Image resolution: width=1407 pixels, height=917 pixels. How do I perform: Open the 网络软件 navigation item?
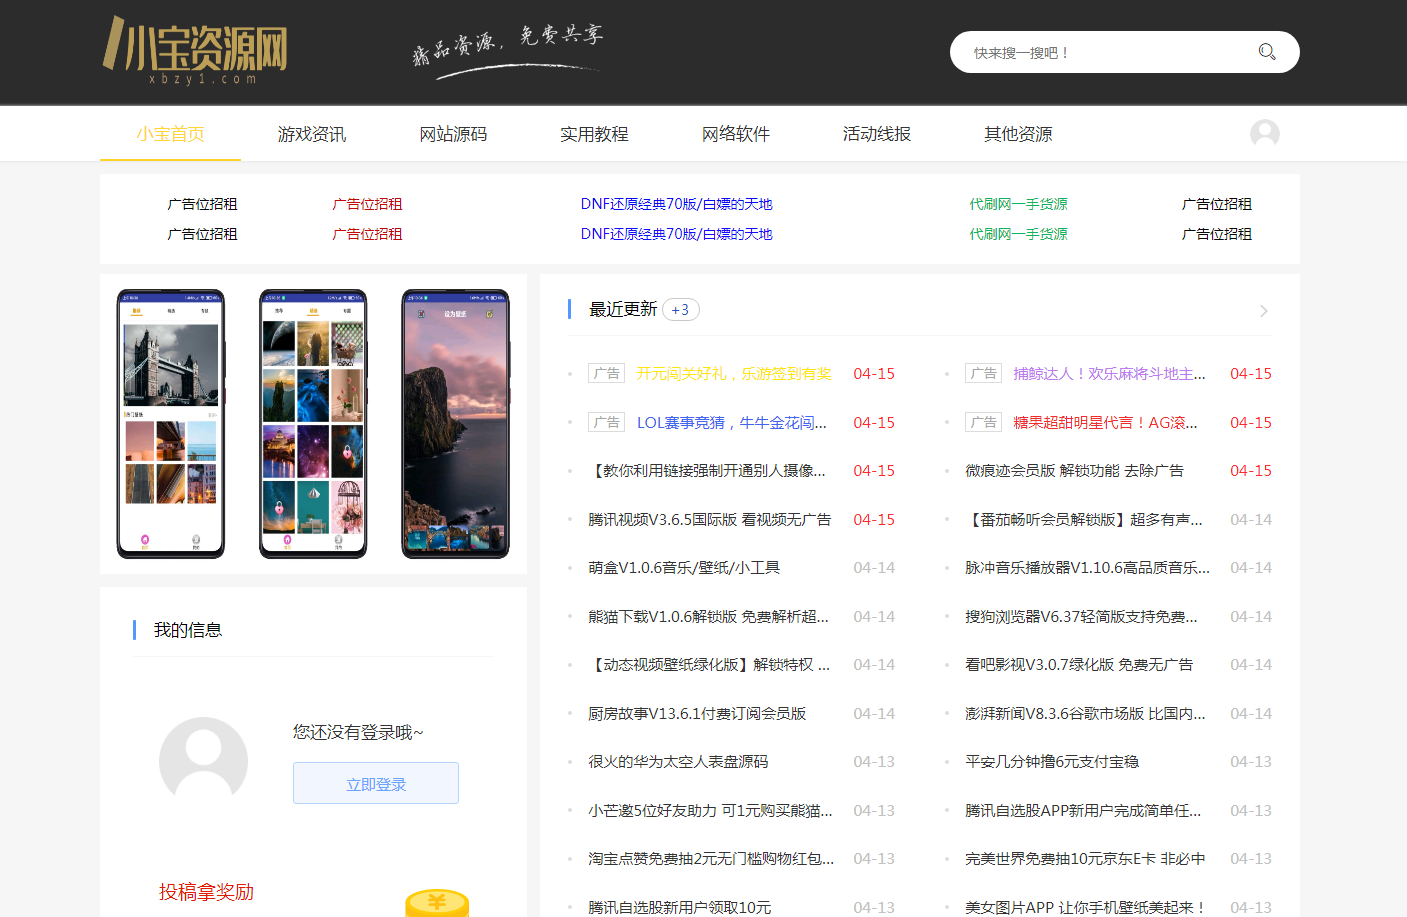(735, 134)
